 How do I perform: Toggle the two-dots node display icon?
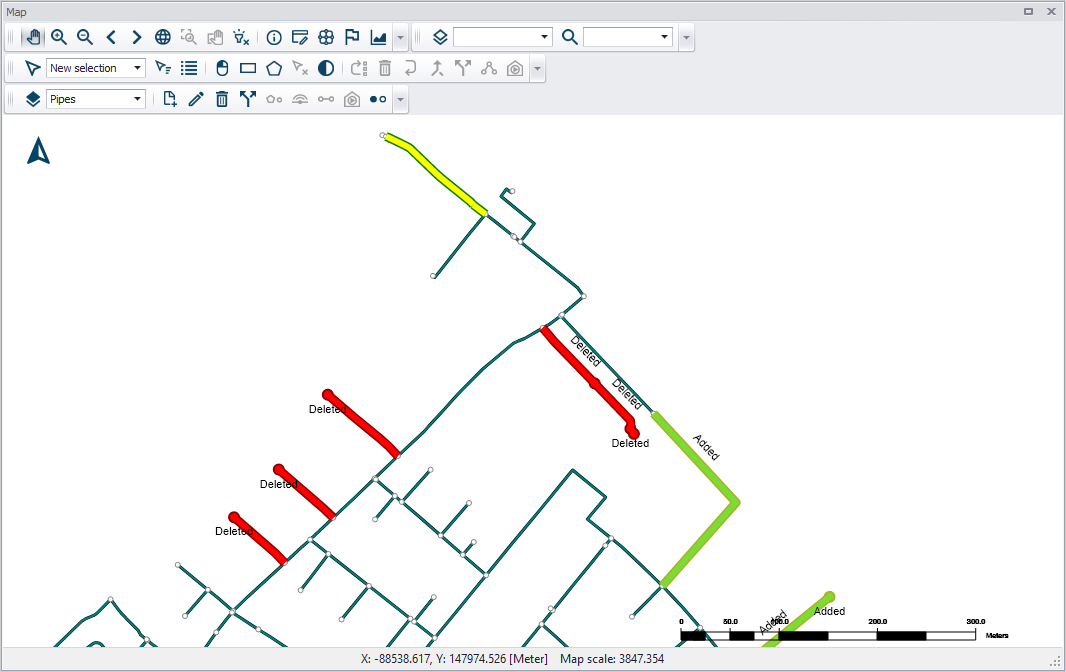click(x=378, y=99)
